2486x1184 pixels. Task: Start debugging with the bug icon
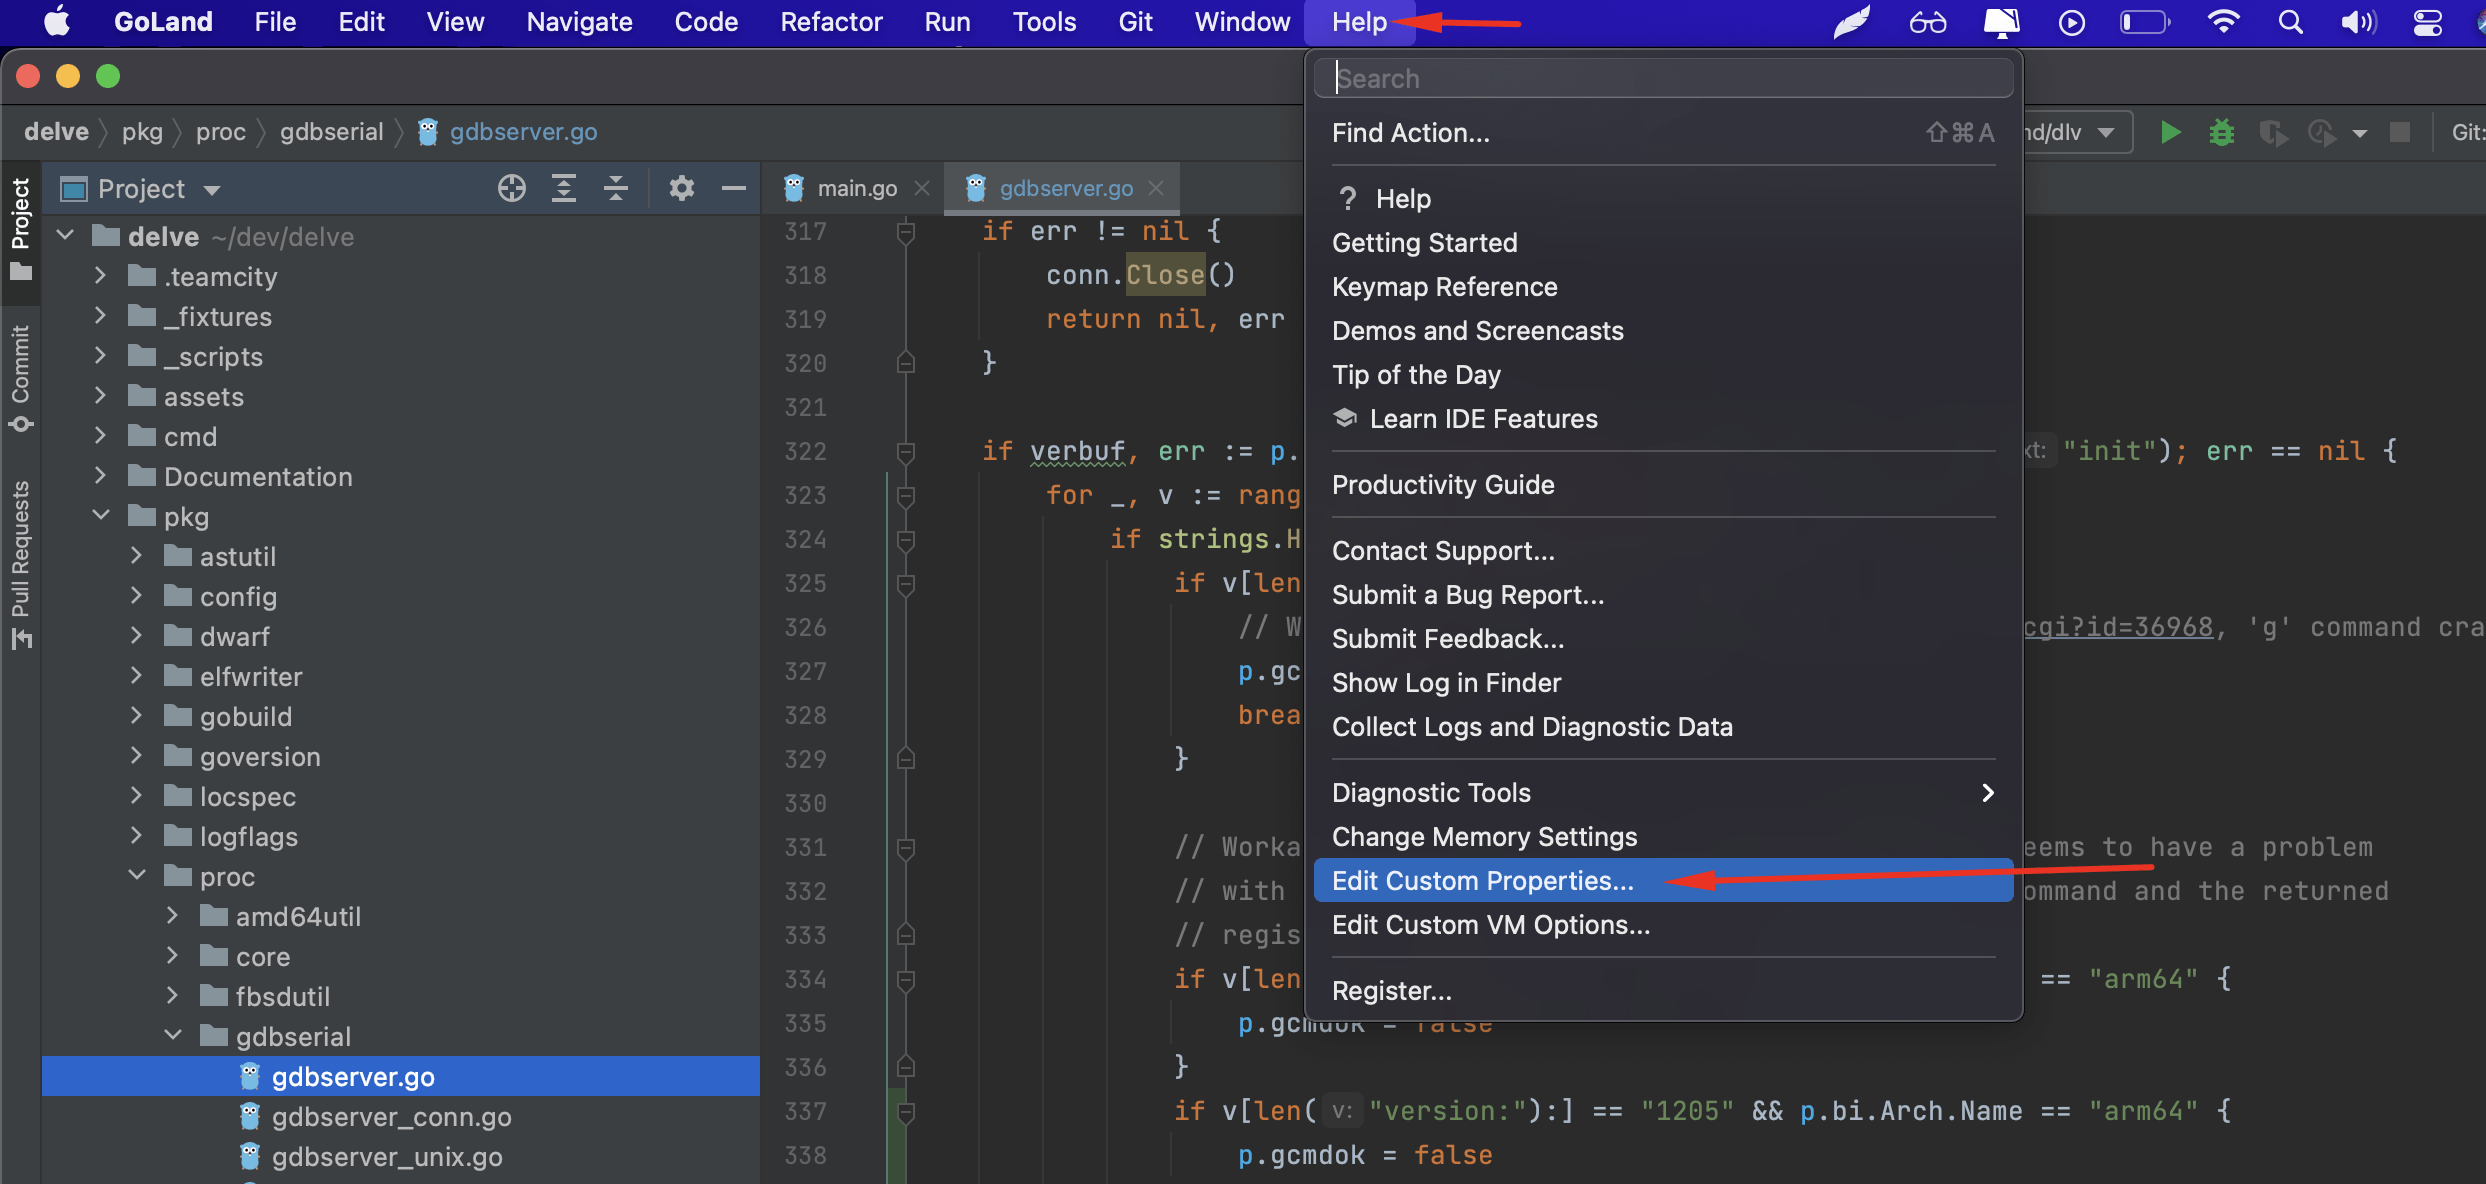pos(2221,131)
